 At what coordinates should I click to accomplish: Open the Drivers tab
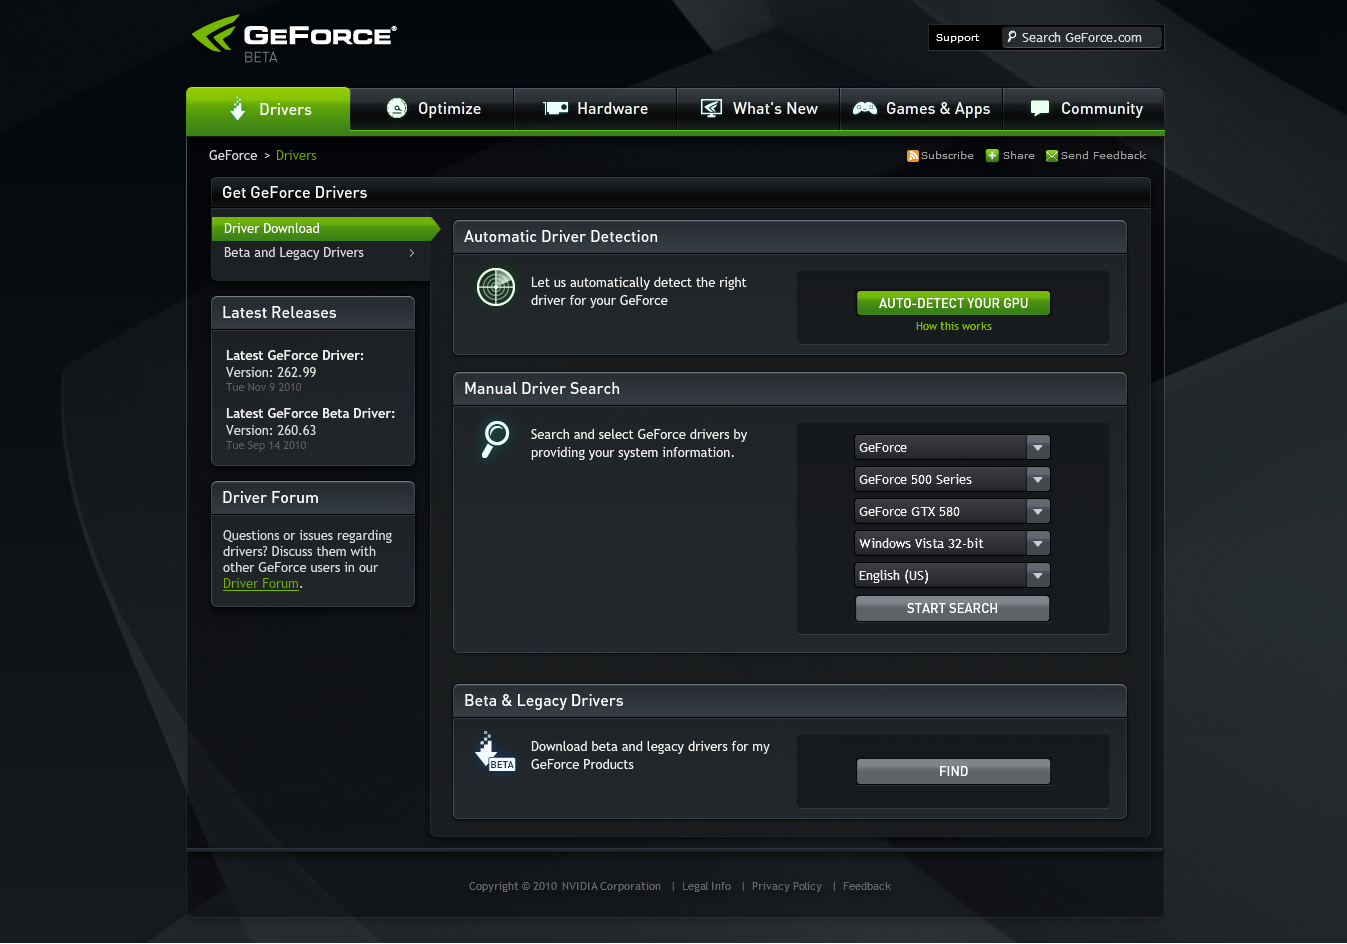[x=268, y=109]
